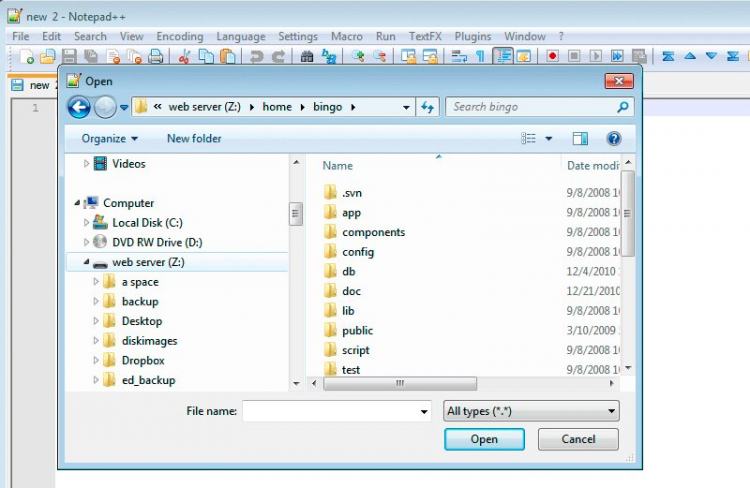Click the Stop Recording macro icon
The width and height of the screenshot is (750, 488).
tap(574, 56)
